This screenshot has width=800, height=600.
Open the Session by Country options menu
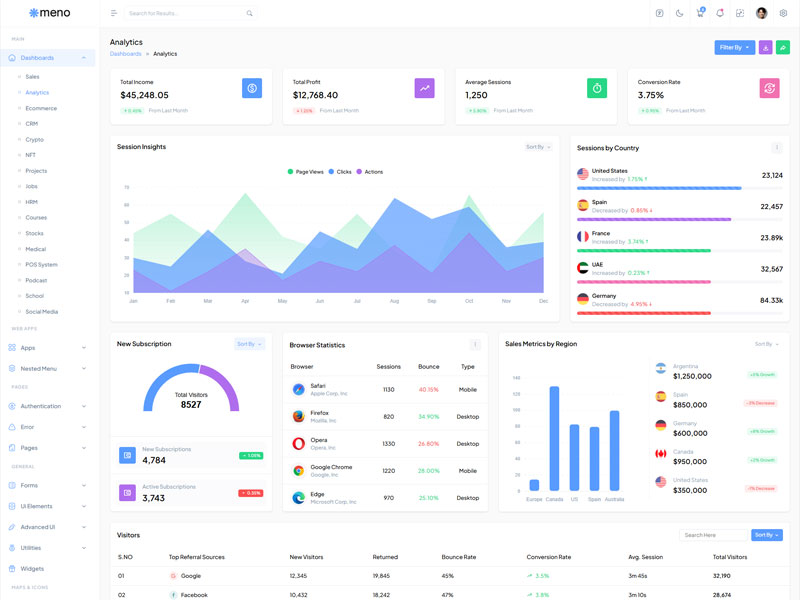[777, 148]
